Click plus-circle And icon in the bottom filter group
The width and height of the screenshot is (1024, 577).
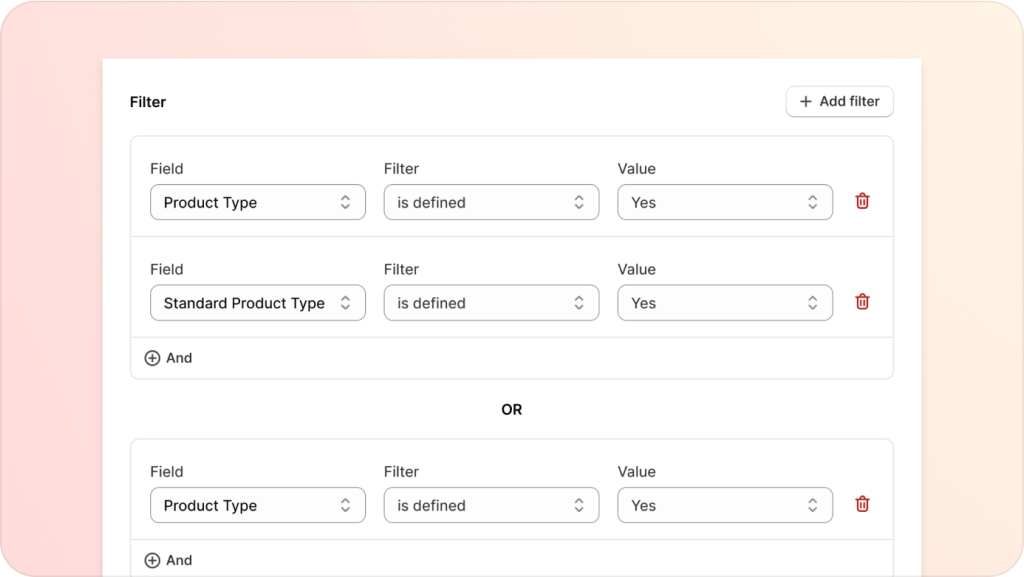coord(153,561)
